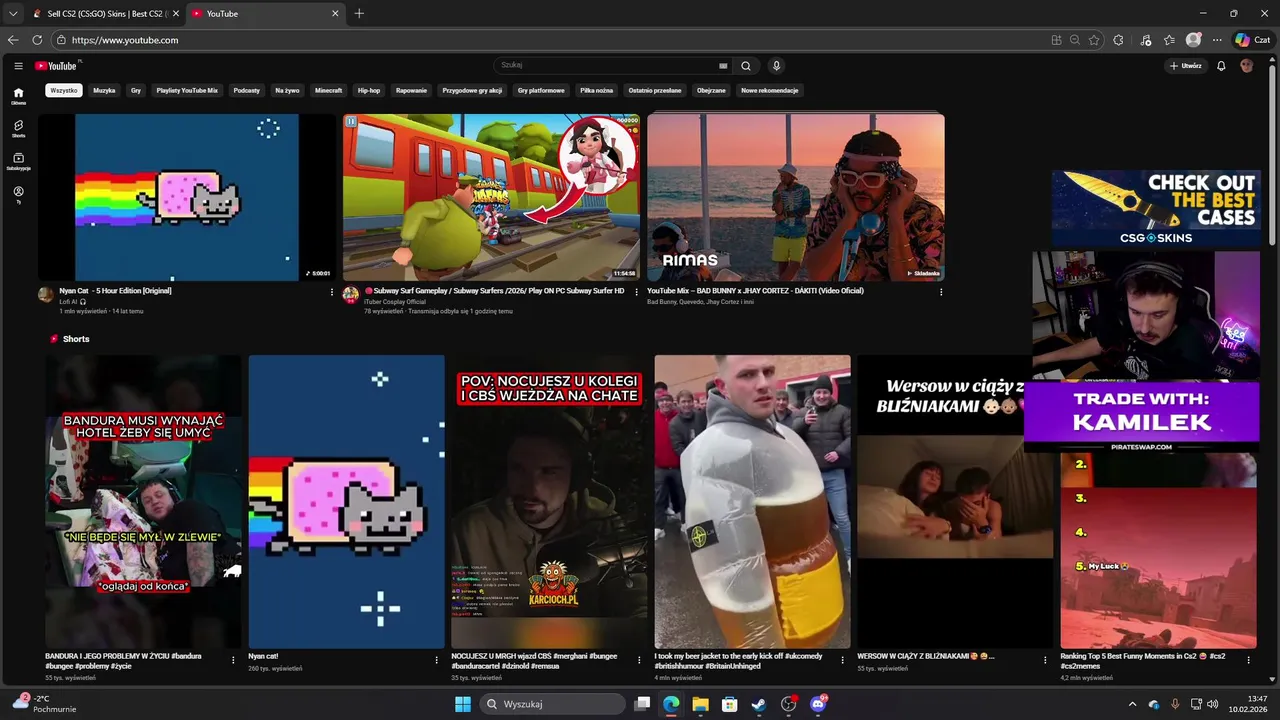Open the on-screen keyboard in search box
The width and height of the screenshot is (1280, 720).
coord(723,66)
